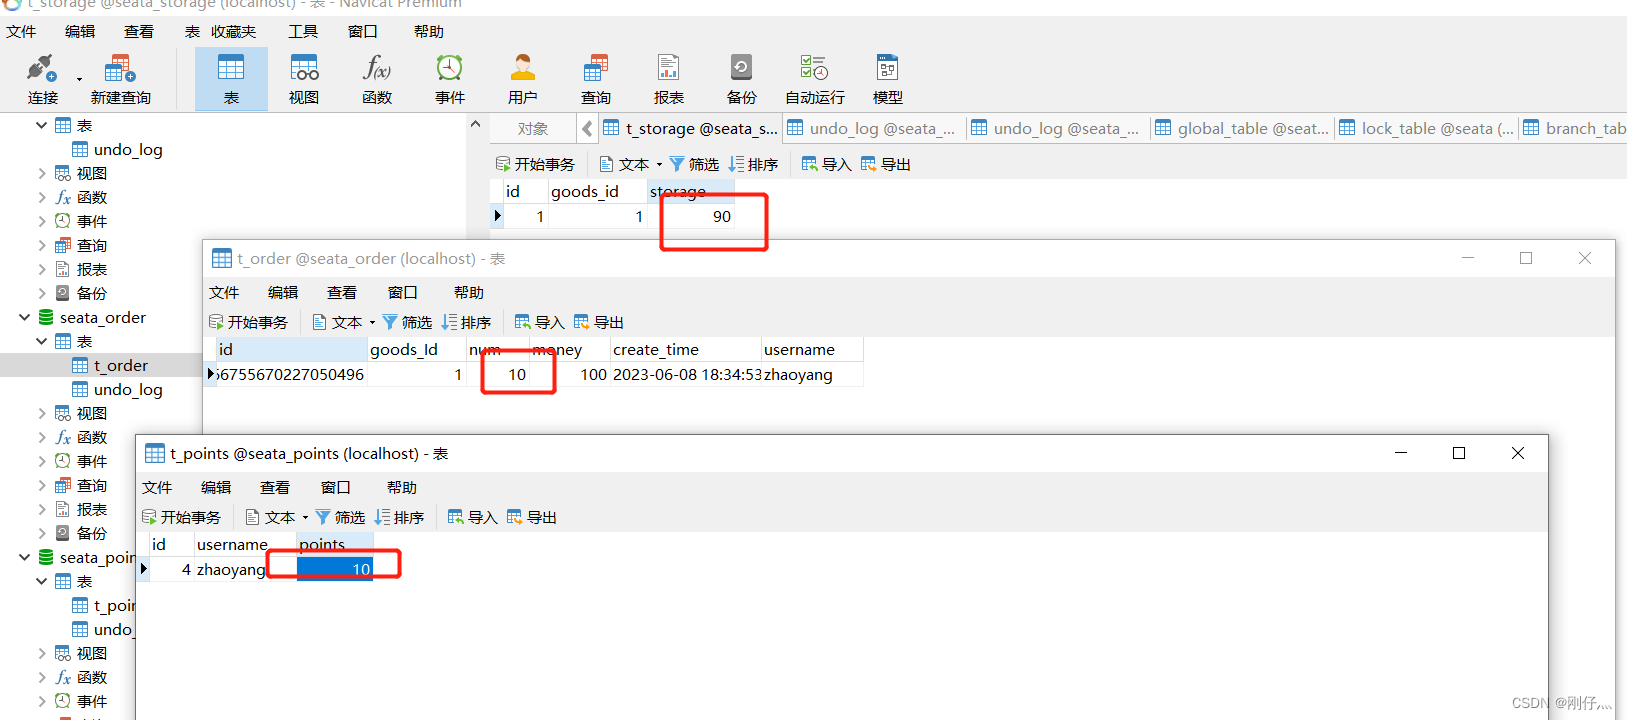The height and width of the screenshot is (720, 1627).
Task: Collapse Tables node under seata_order
Action: [x=41, y=341]
